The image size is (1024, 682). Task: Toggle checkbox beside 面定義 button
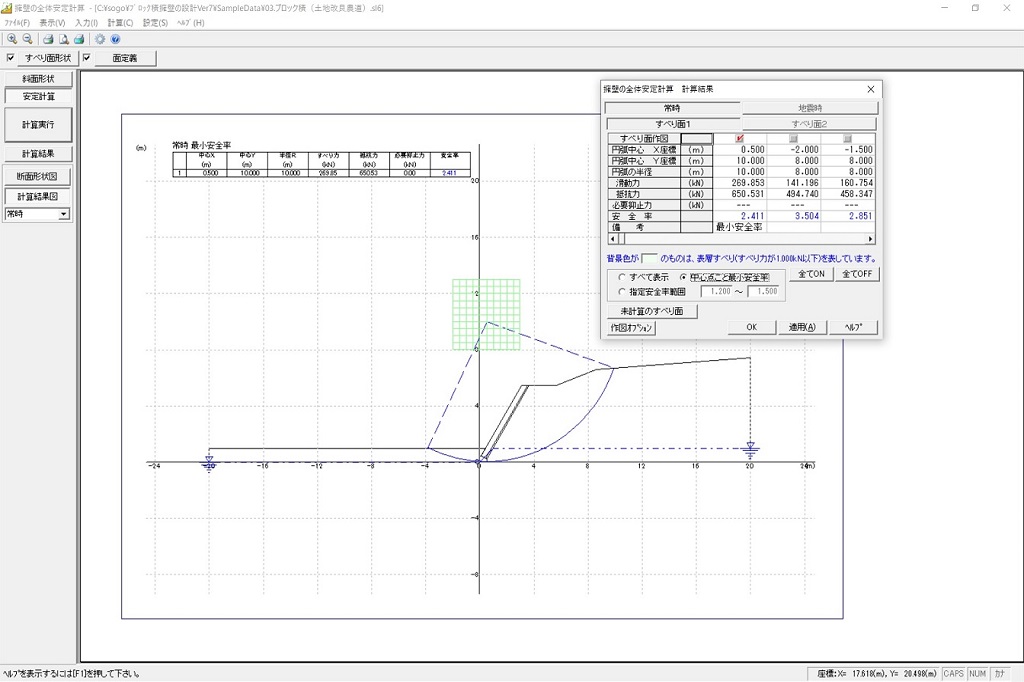[86, 57]
